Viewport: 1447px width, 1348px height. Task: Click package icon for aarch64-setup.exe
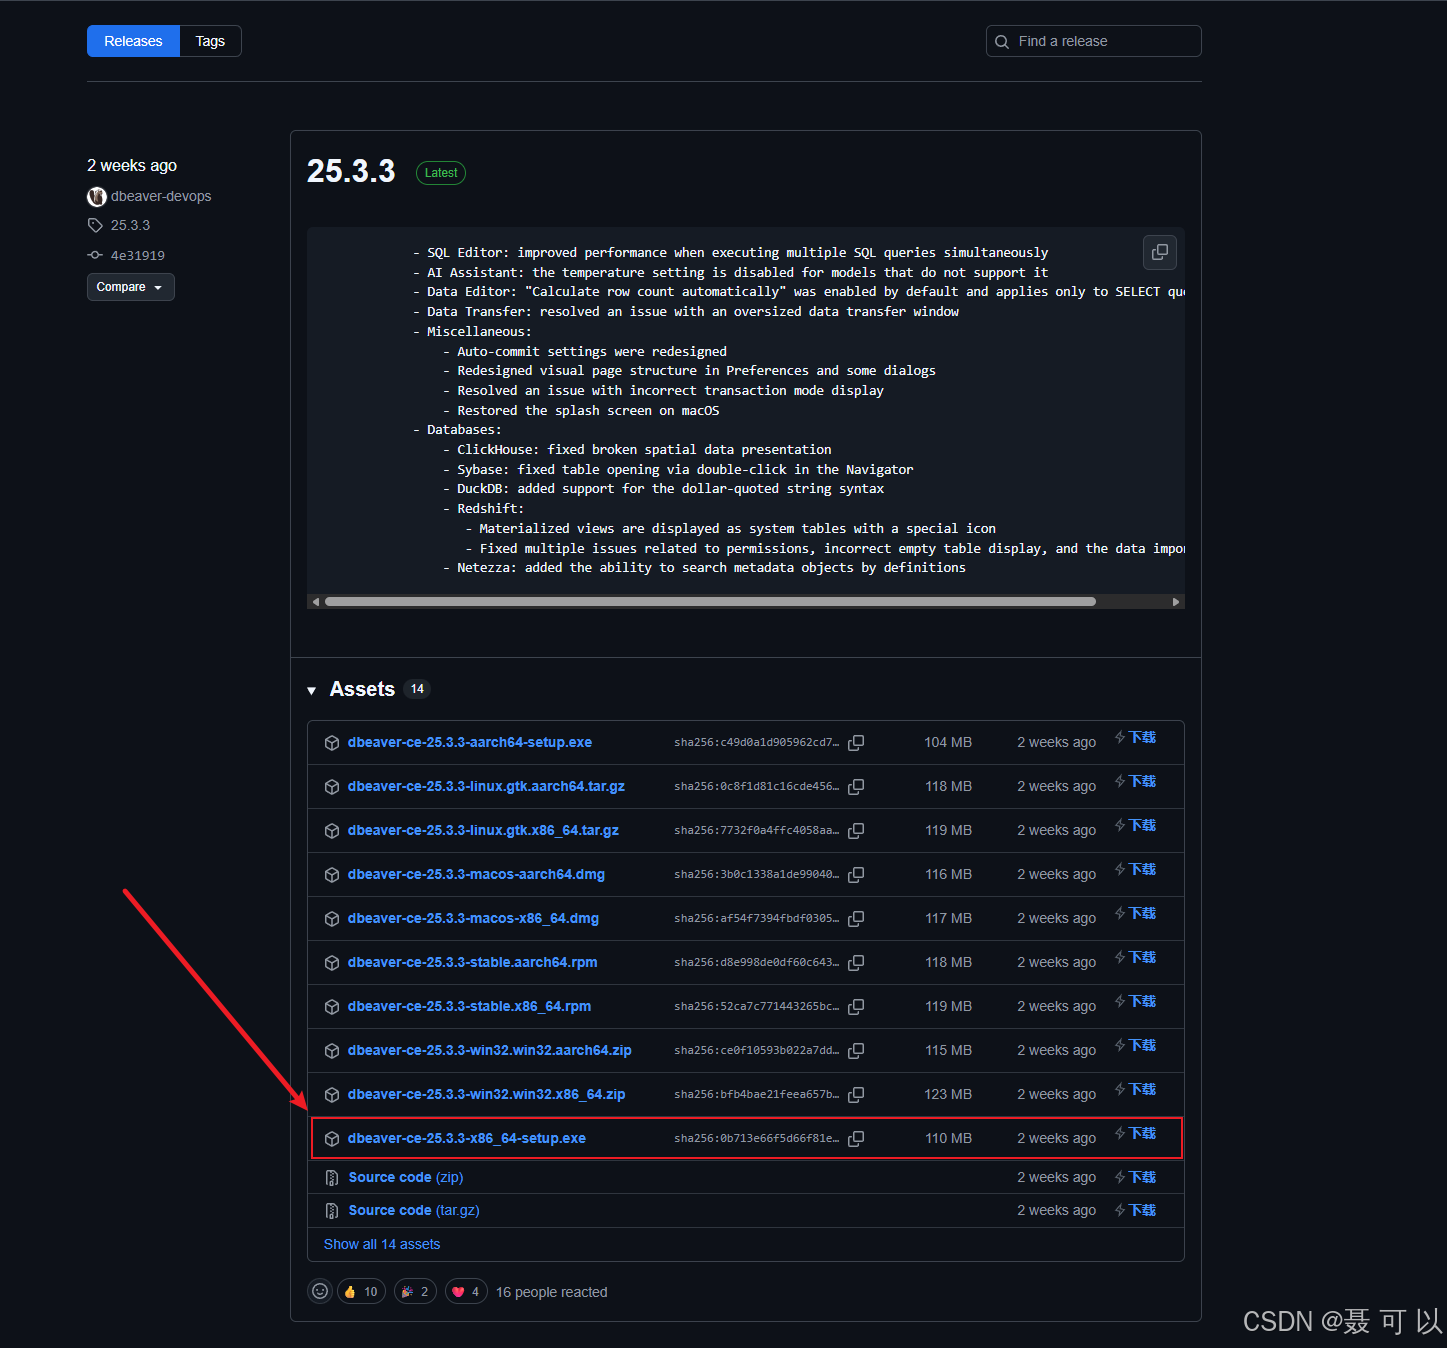(332, 743)
